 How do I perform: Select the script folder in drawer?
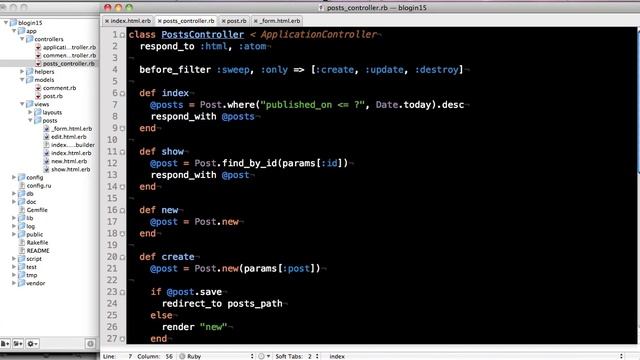(34, 259)
